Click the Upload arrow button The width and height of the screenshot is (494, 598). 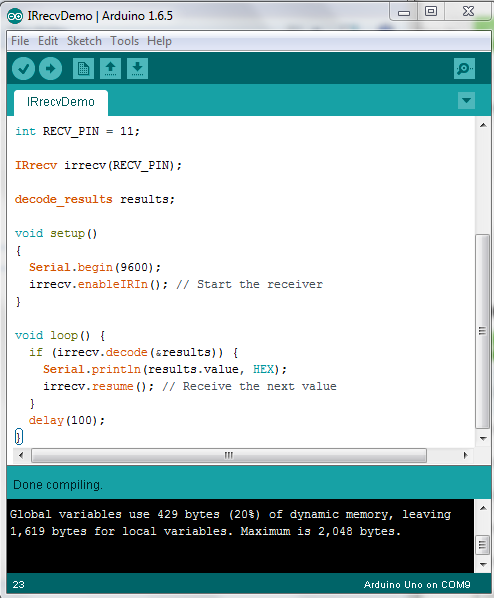point(50,69)
